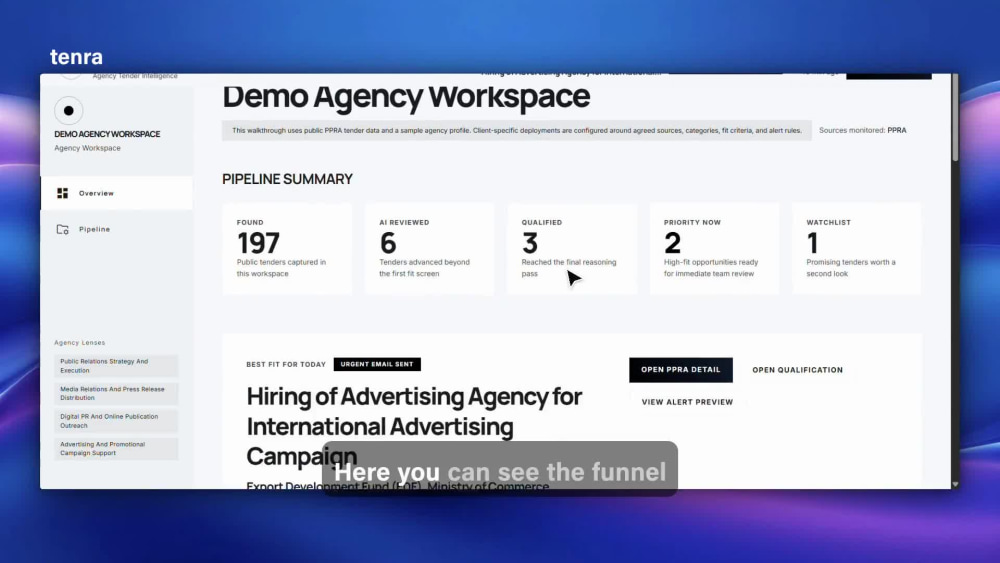Click the Agency Workspace subtitle in sidebar
This screenshot has width=1000, height=563.
(87, 148)
